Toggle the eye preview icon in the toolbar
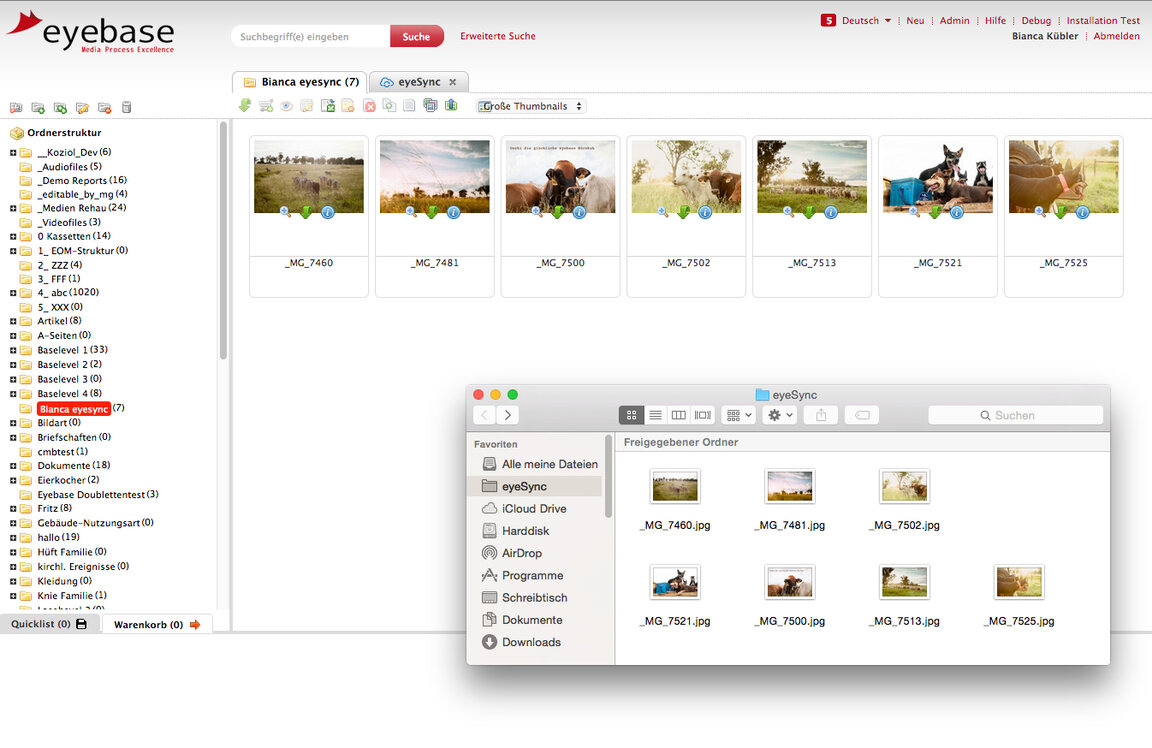 click(x=286, y=106)
